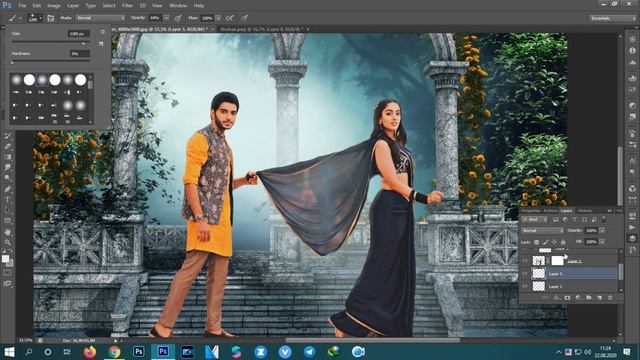Viewport: 640px width, 360px height.
Task: Open the Flow slider dropdown
Action: click(x=218, y=18)
